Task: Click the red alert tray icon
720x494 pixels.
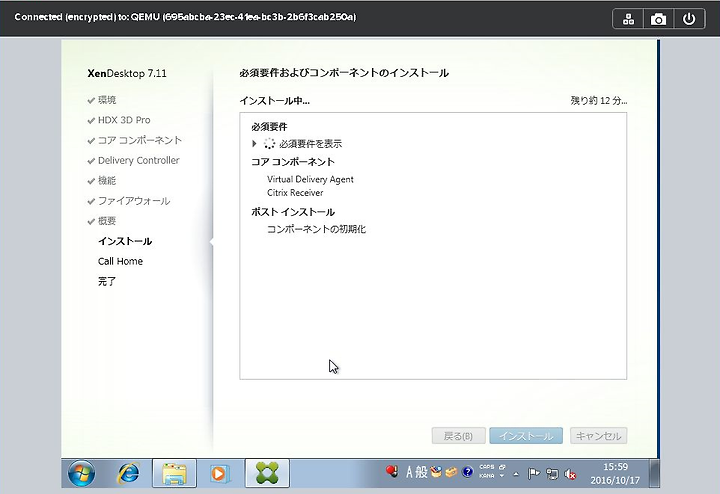Action: click(x=392, y=471)
